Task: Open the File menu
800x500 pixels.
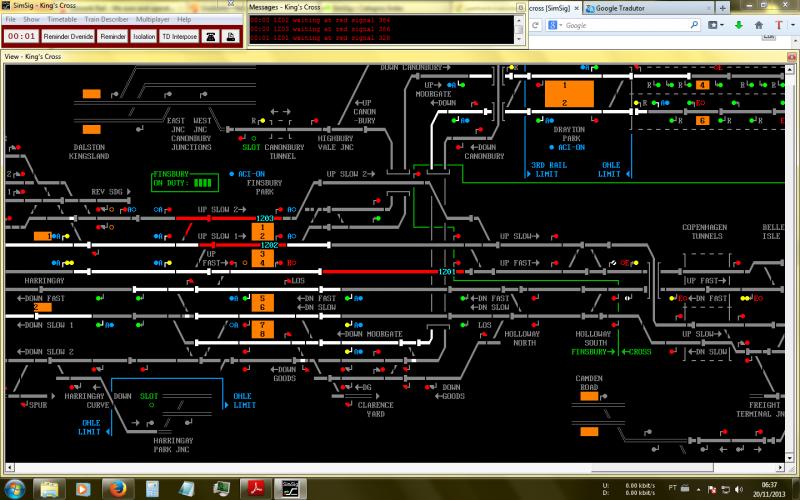Action: [11, 19]
